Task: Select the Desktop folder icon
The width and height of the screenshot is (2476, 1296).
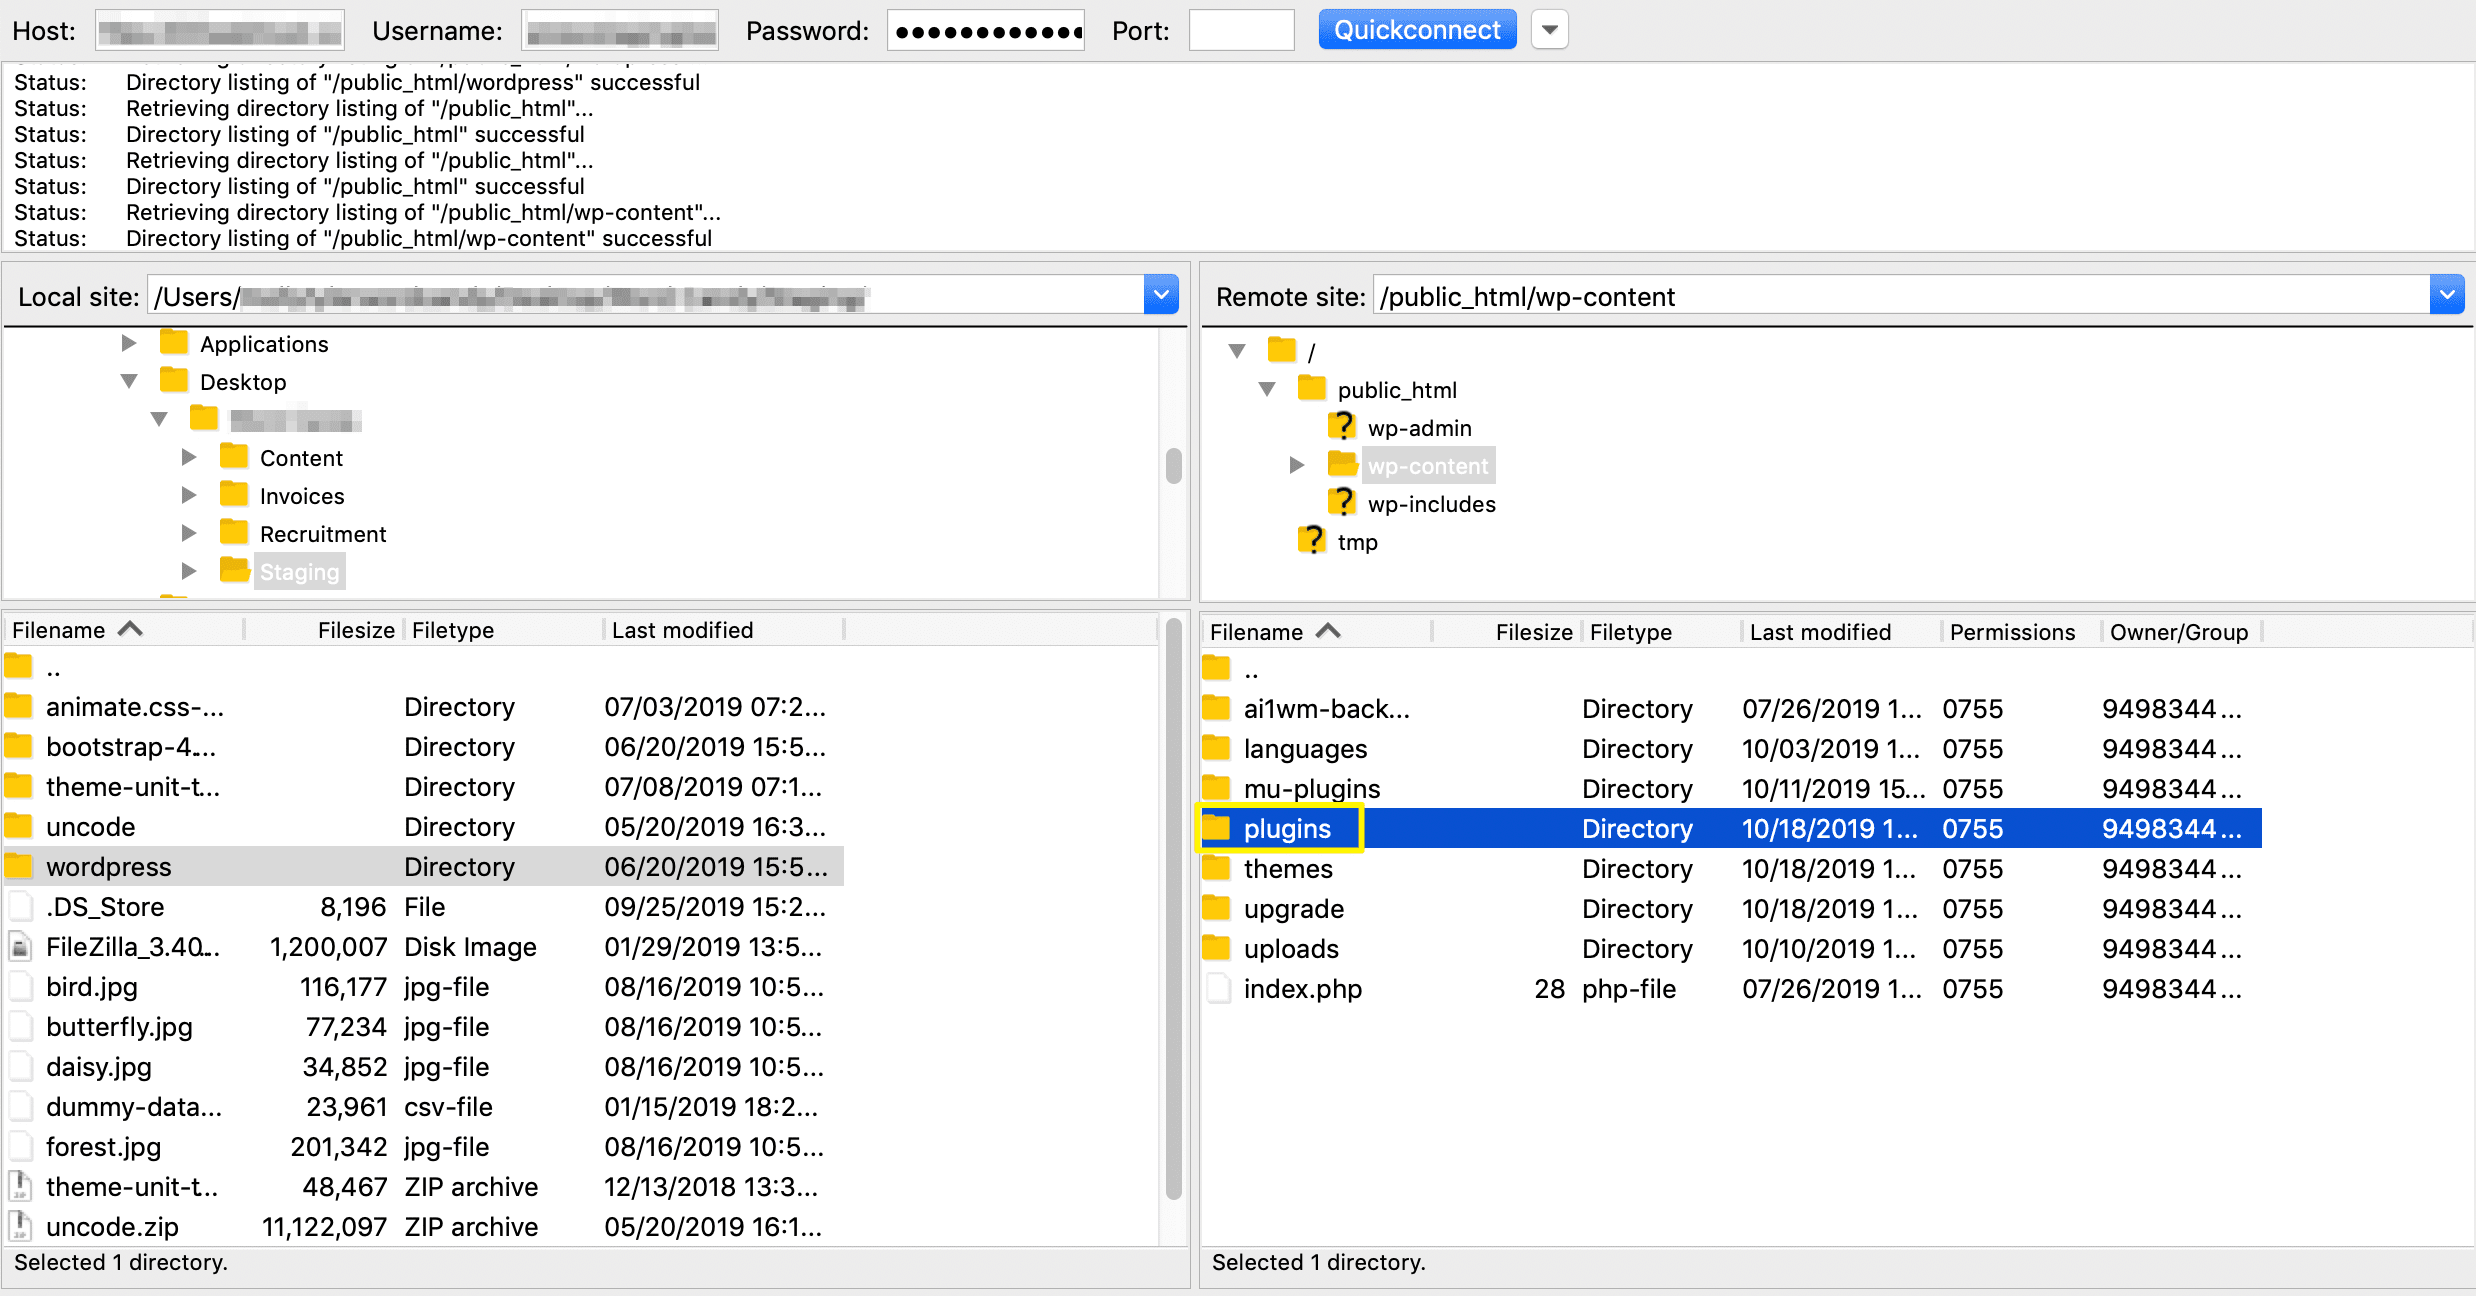Action: click(x=174, y=380)
